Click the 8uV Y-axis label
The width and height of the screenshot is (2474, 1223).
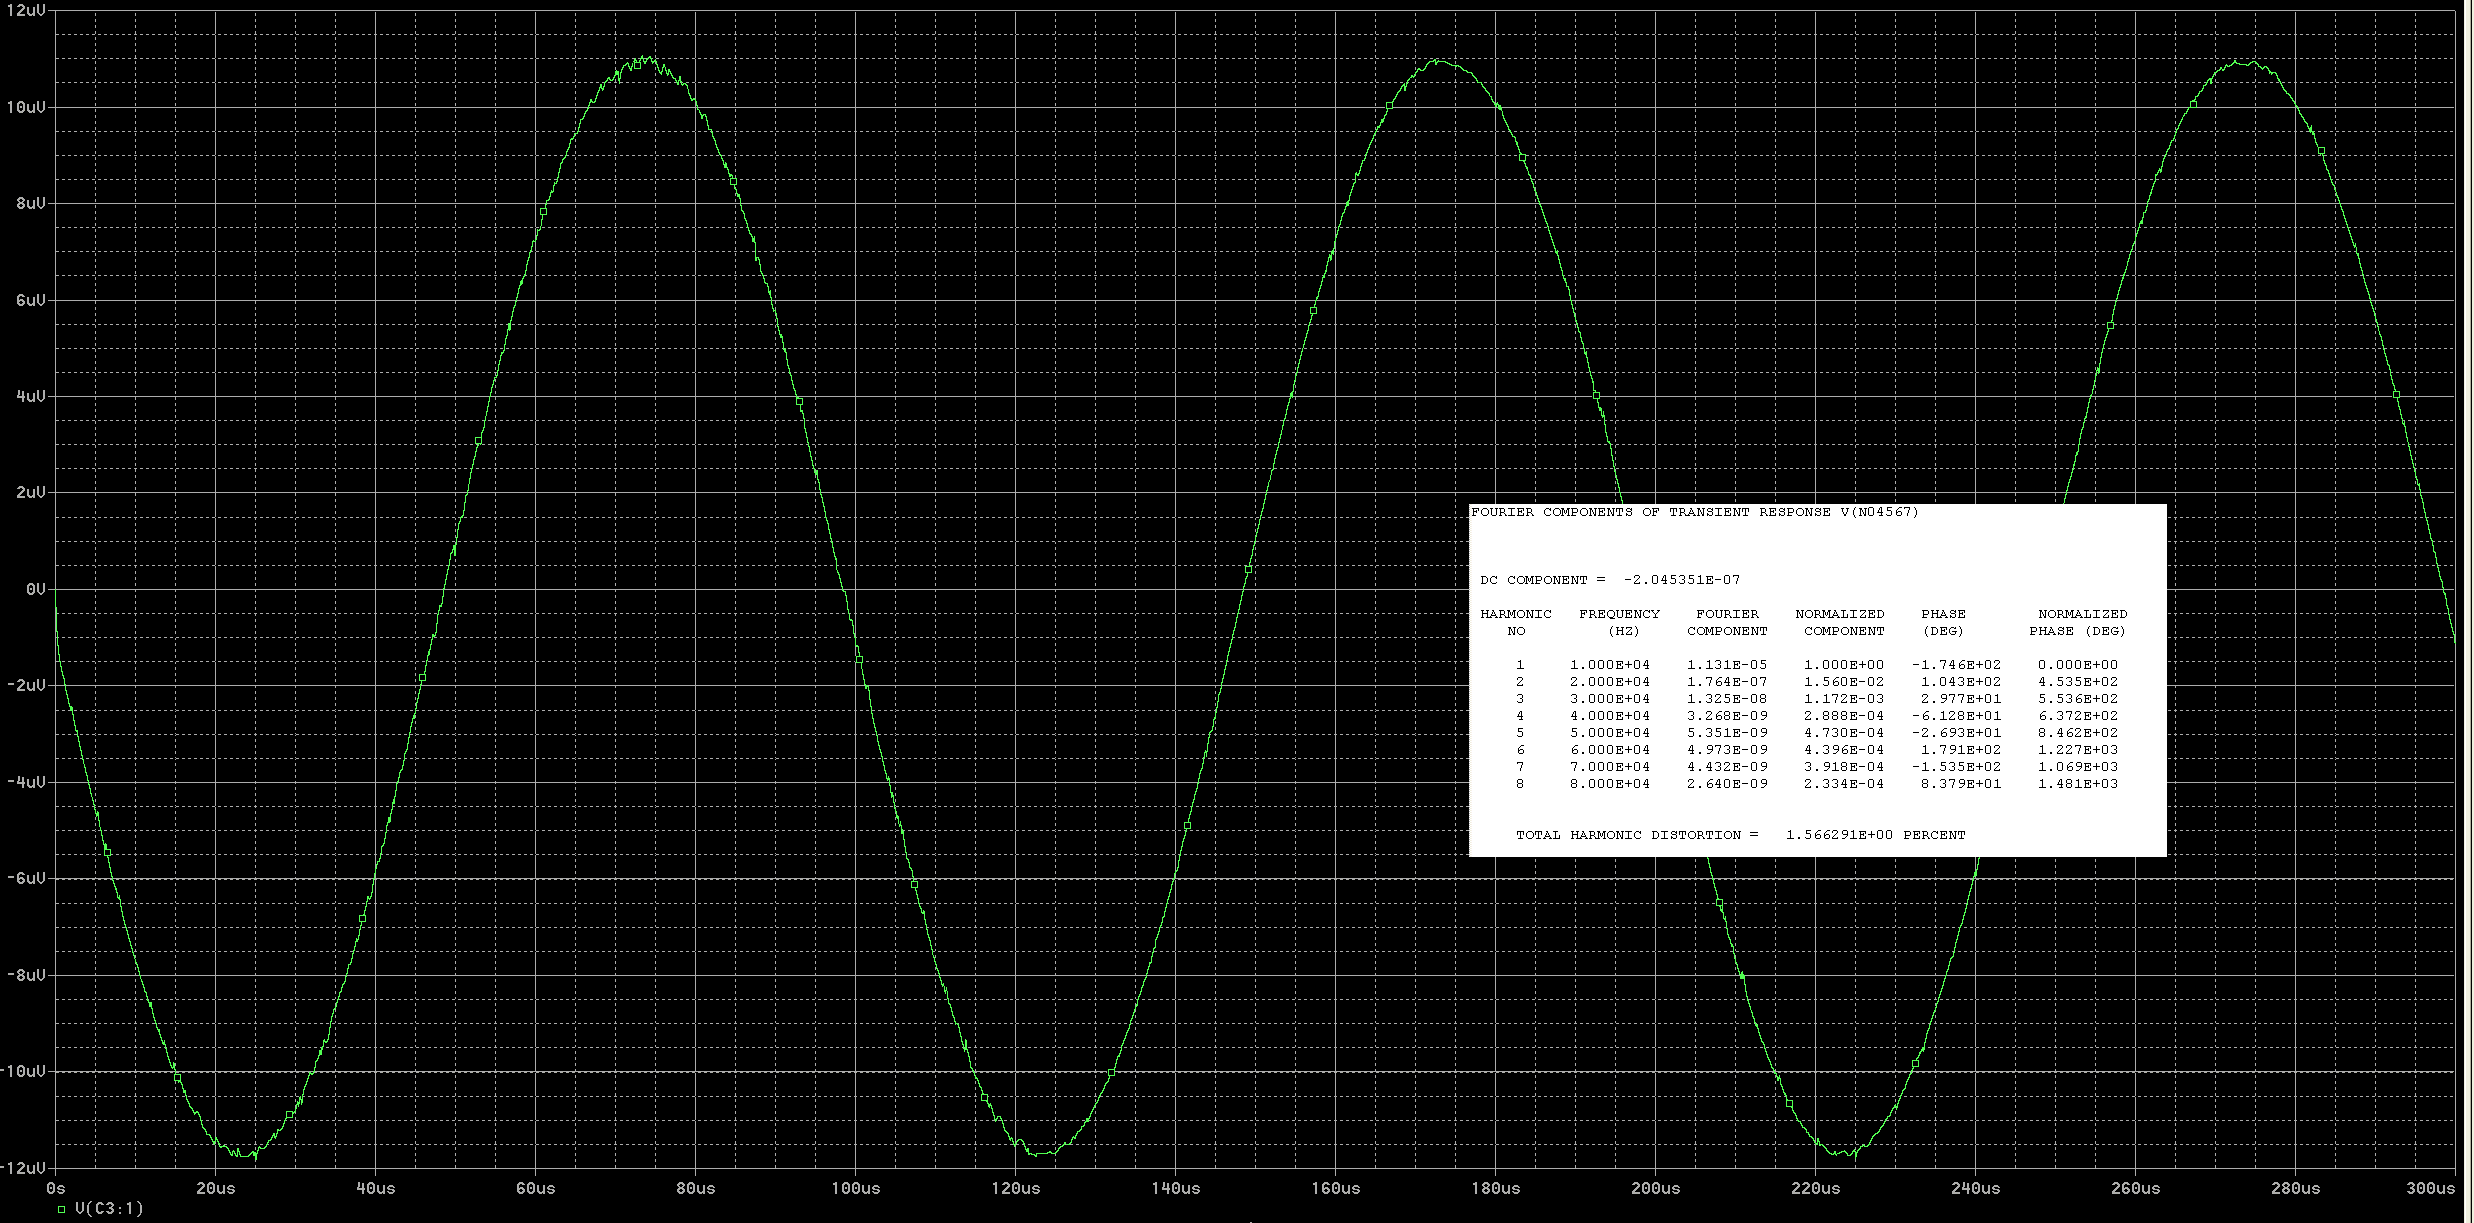click(30, 203)
